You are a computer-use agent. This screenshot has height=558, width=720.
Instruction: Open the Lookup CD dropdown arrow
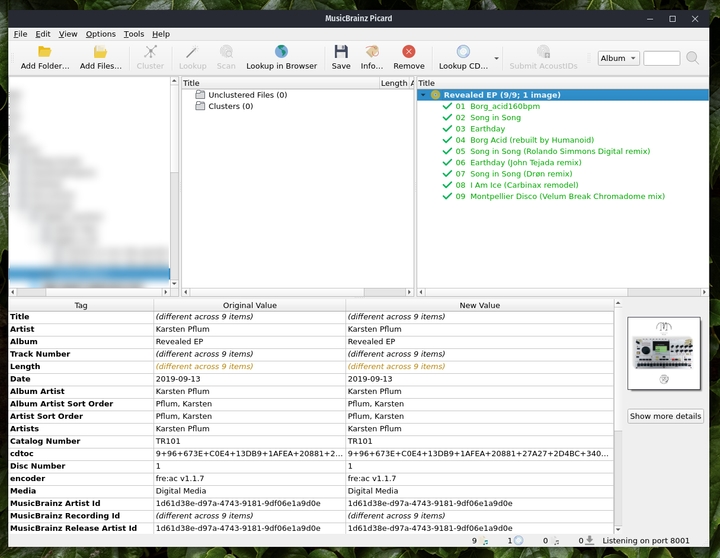pyautogui.click(x=496, y=58)
